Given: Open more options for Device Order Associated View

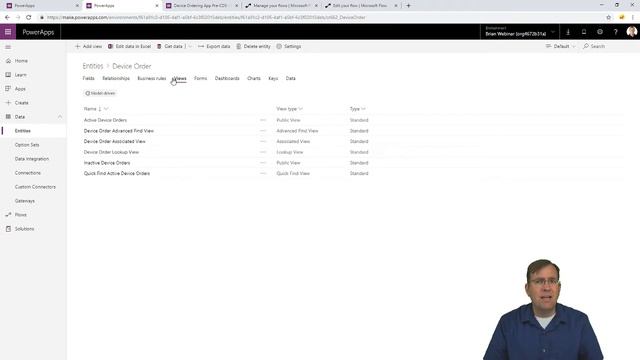Looking at the screenshot, I should point(263,141).
